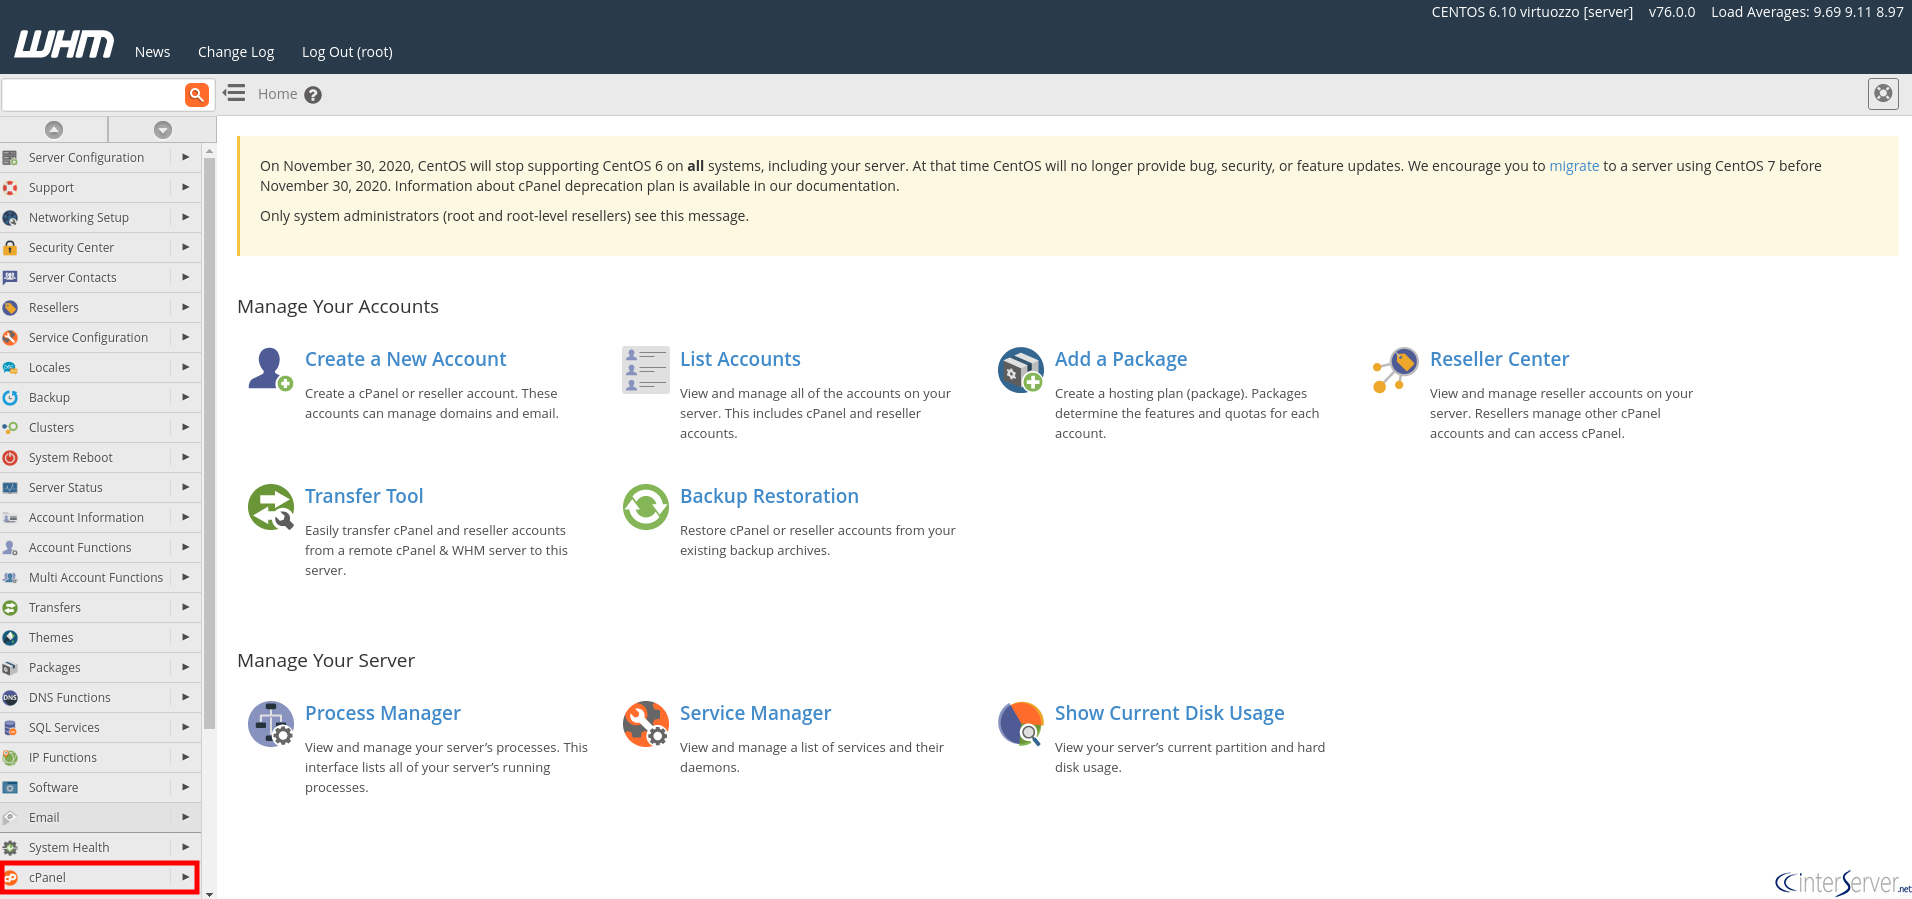Open the Change Log menu item
Screen dimensions: 1912x899
[x=236, y=52]
